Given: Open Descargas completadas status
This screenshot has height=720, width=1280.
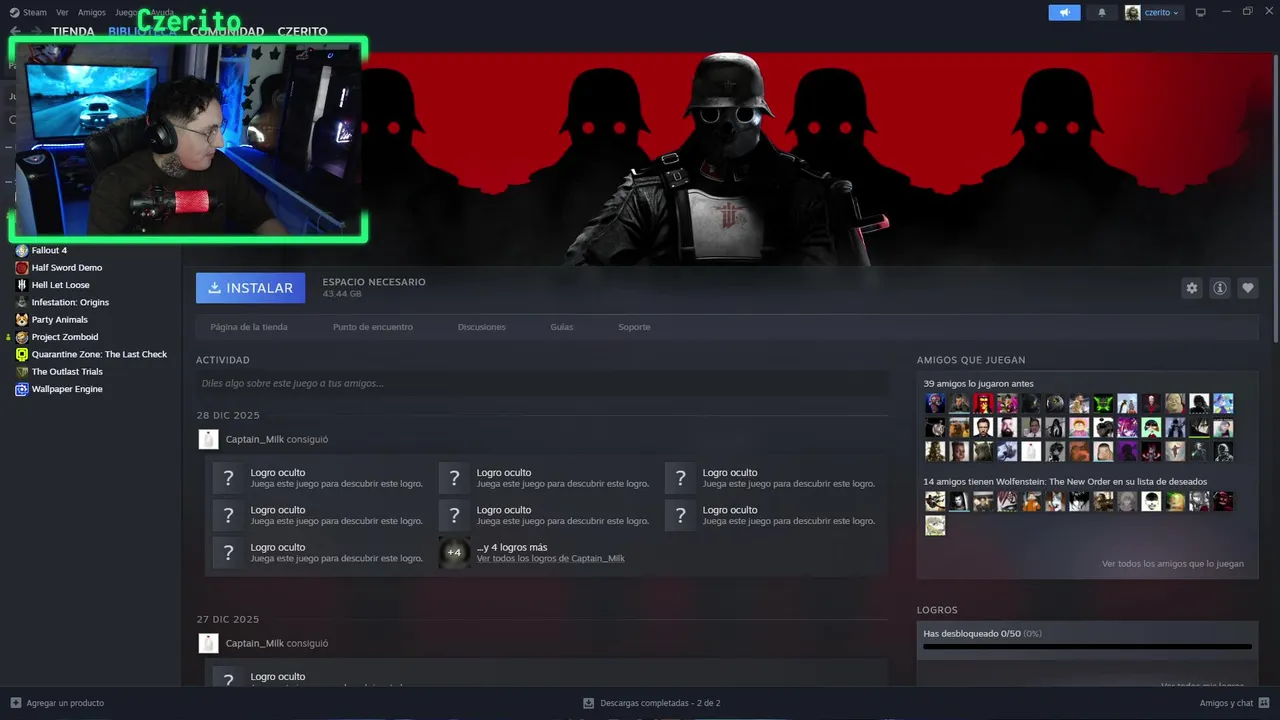Looking at the screenshot, I should (x=660, y=703).
